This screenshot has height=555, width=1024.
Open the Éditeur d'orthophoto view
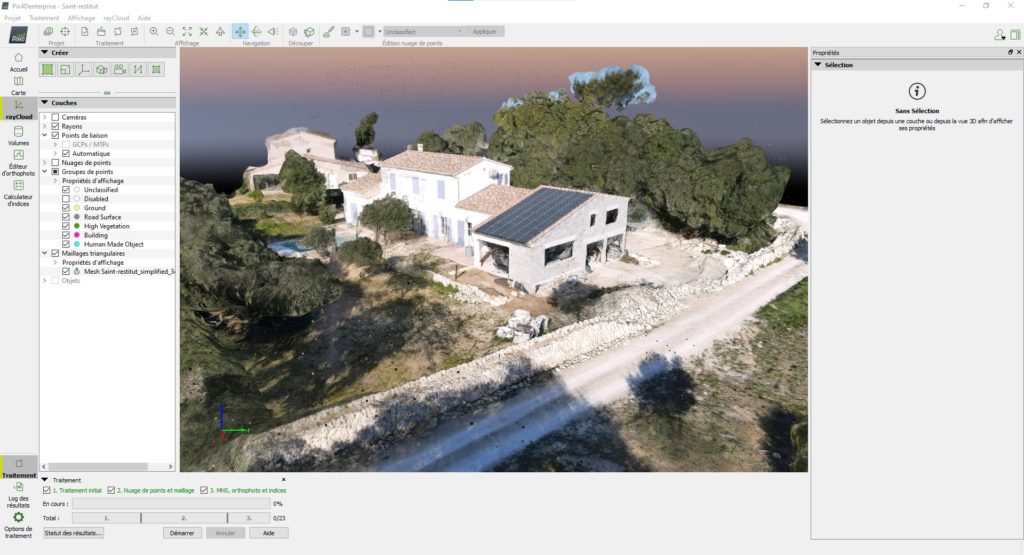coord(18,163)
